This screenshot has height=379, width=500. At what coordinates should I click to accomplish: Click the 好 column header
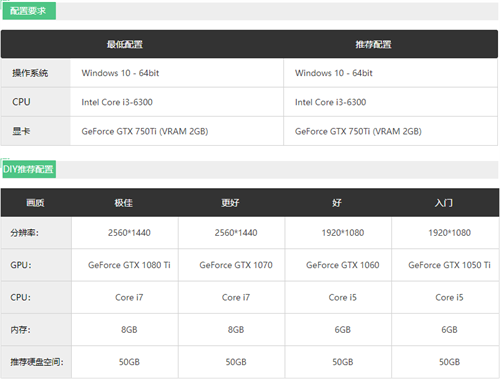(337, 203)
